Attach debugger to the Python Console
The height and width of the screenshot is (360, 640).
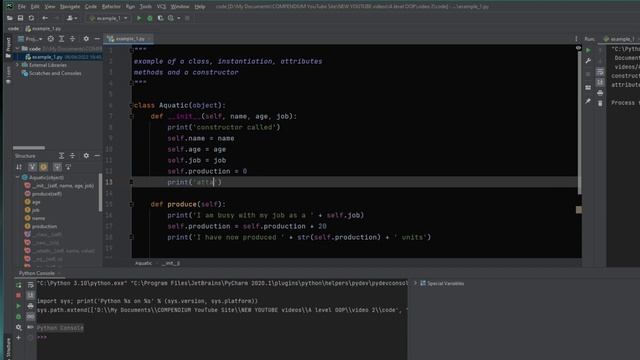(18, 316)
